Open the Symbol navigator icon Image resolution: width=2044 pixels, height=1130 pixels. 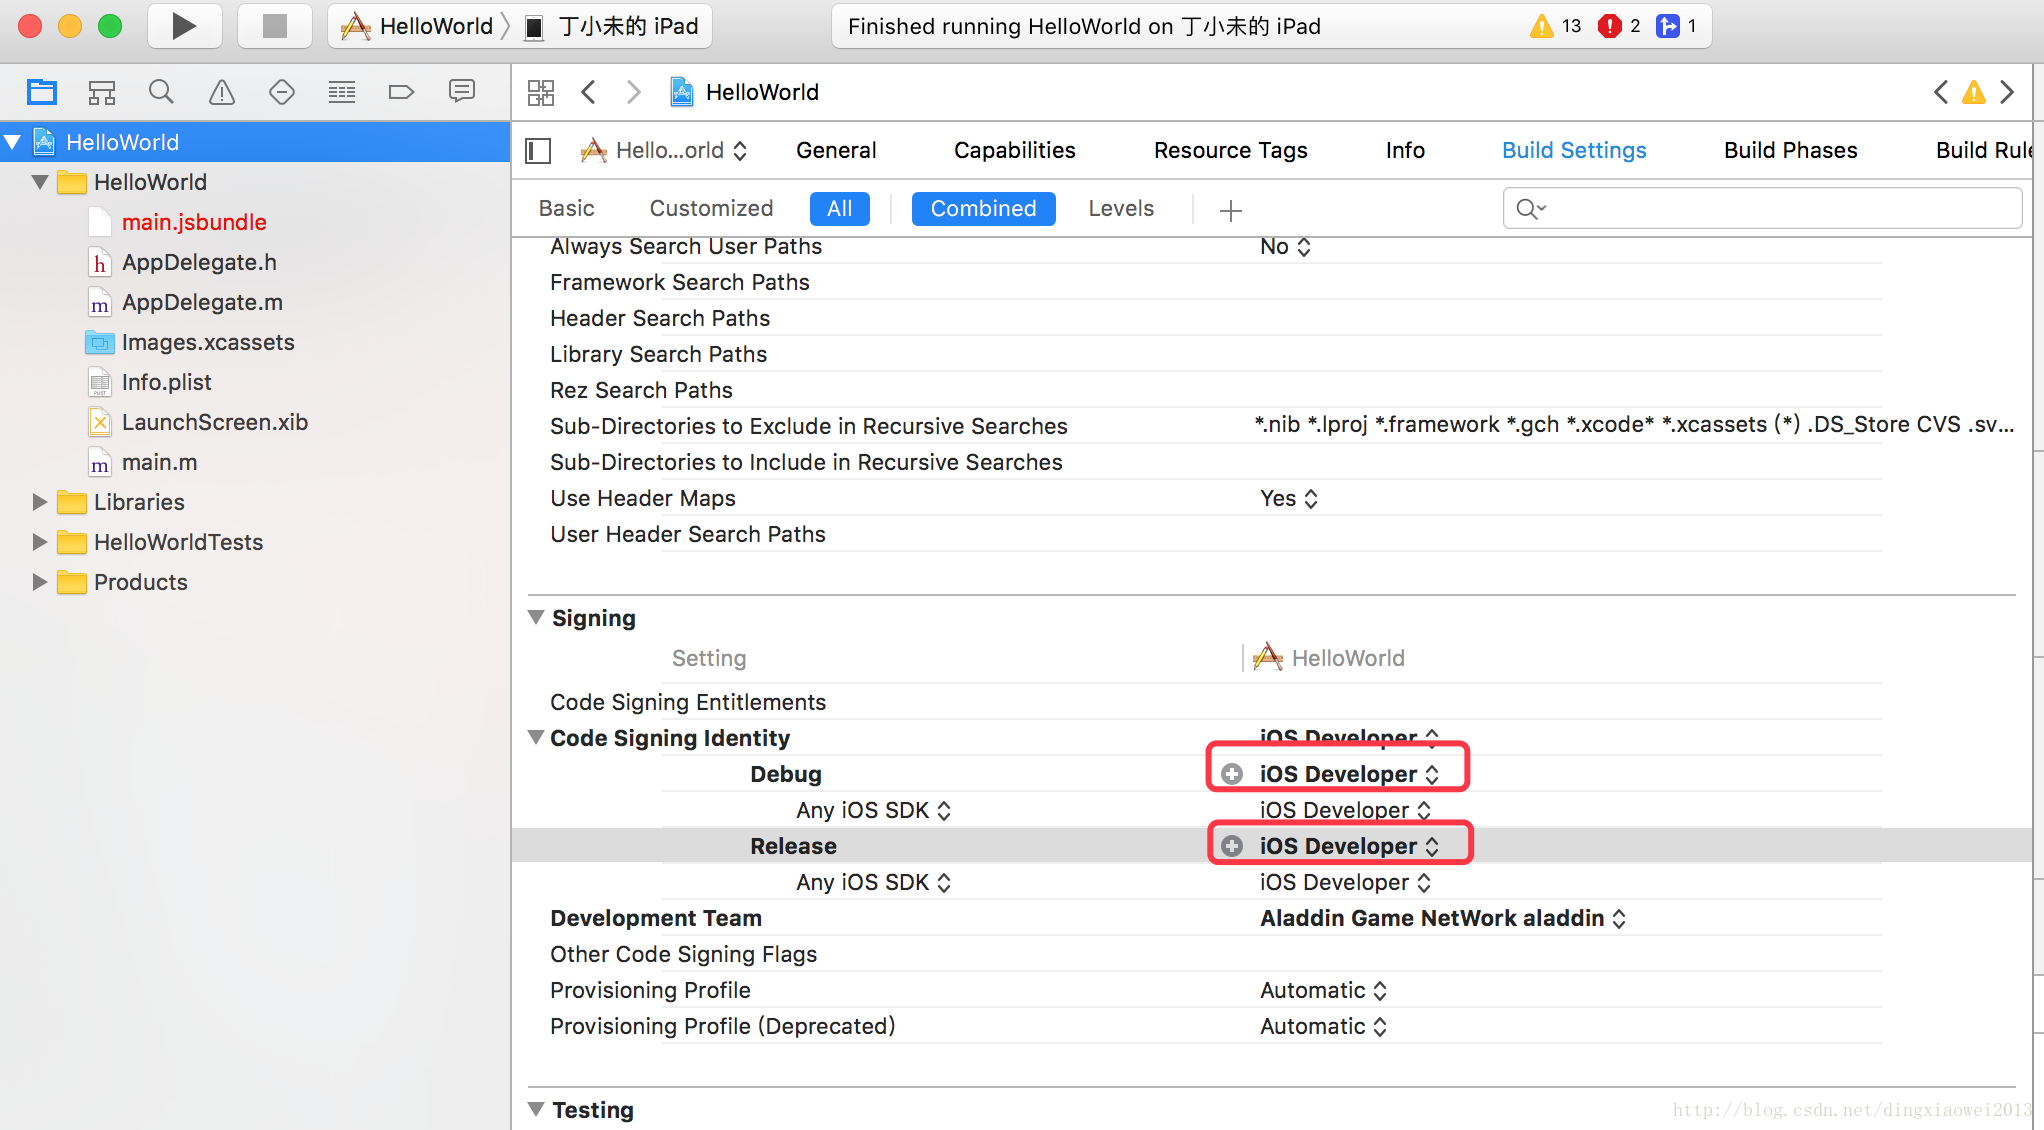(x=102, y=92)
